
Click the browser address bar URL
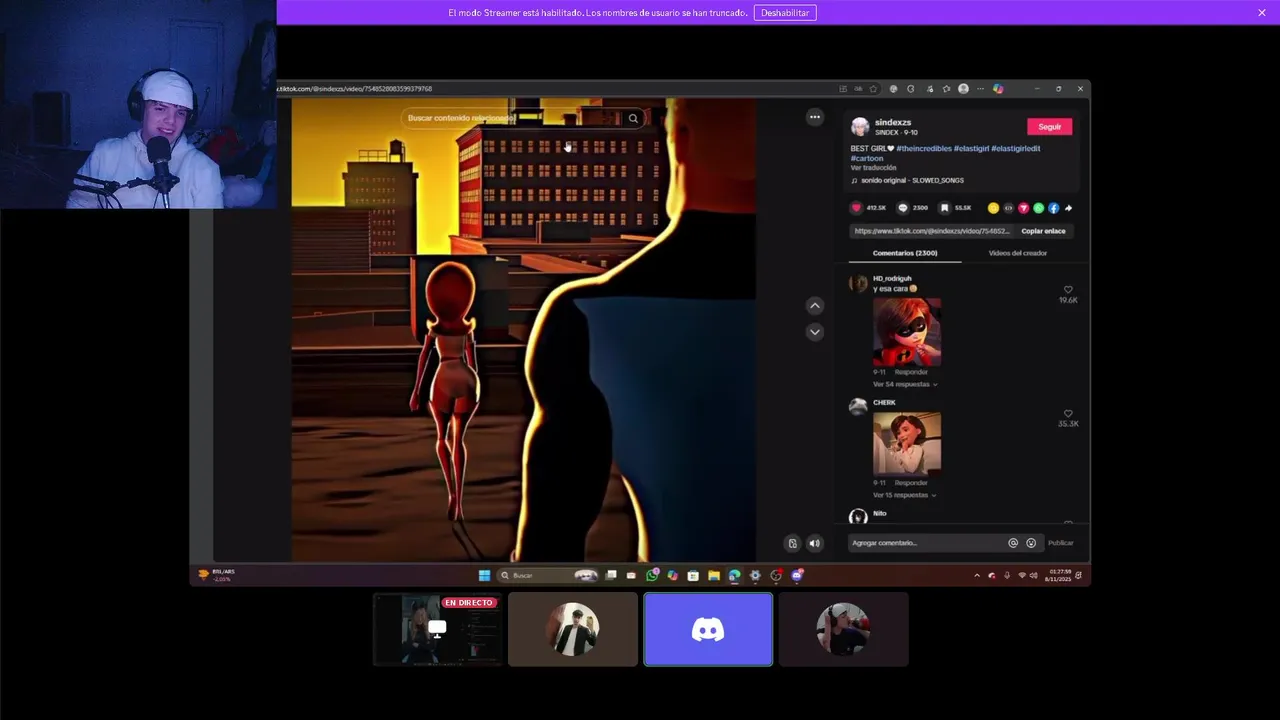[356, 89]
